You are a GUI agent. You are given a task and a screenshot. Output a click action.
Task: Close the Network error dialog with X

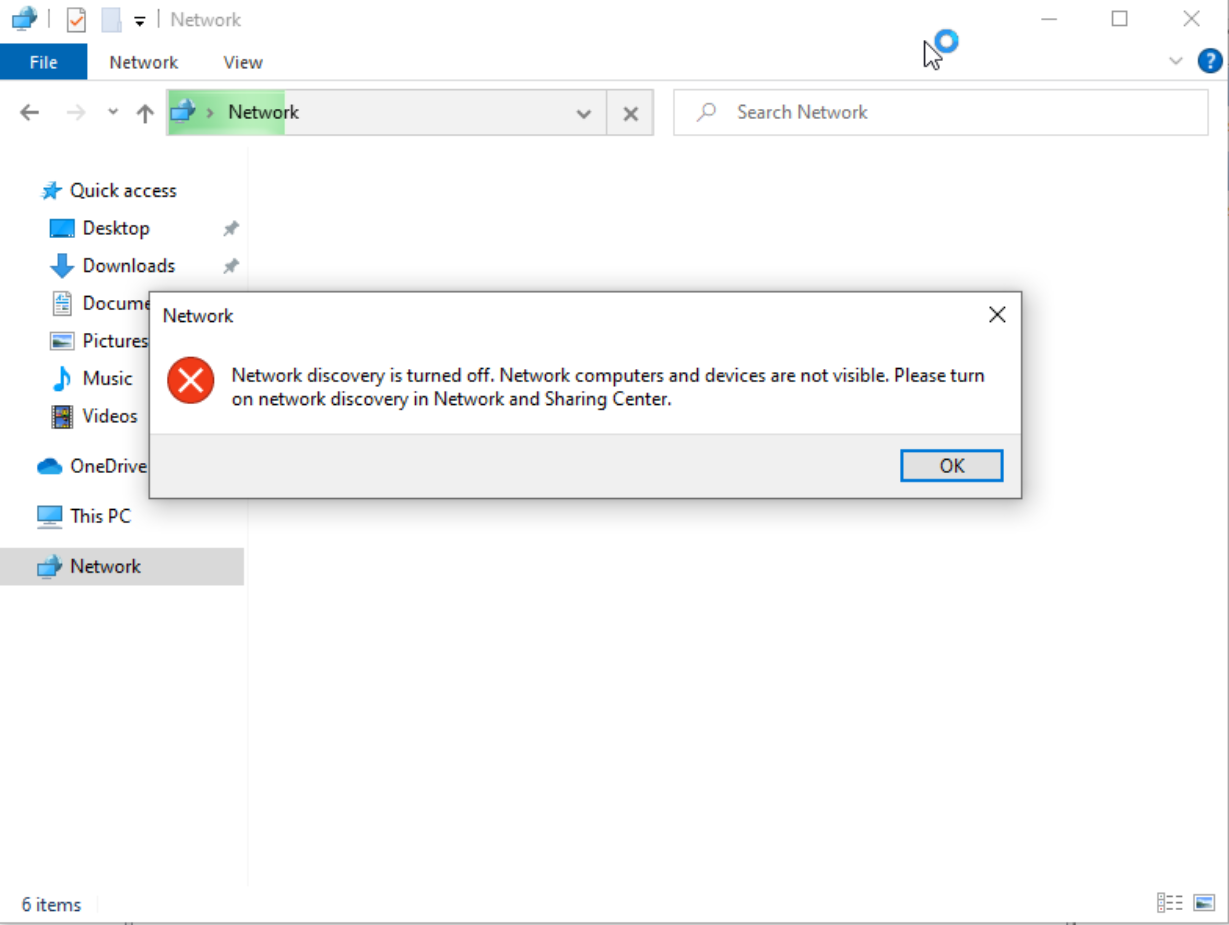tap(996, 315)
